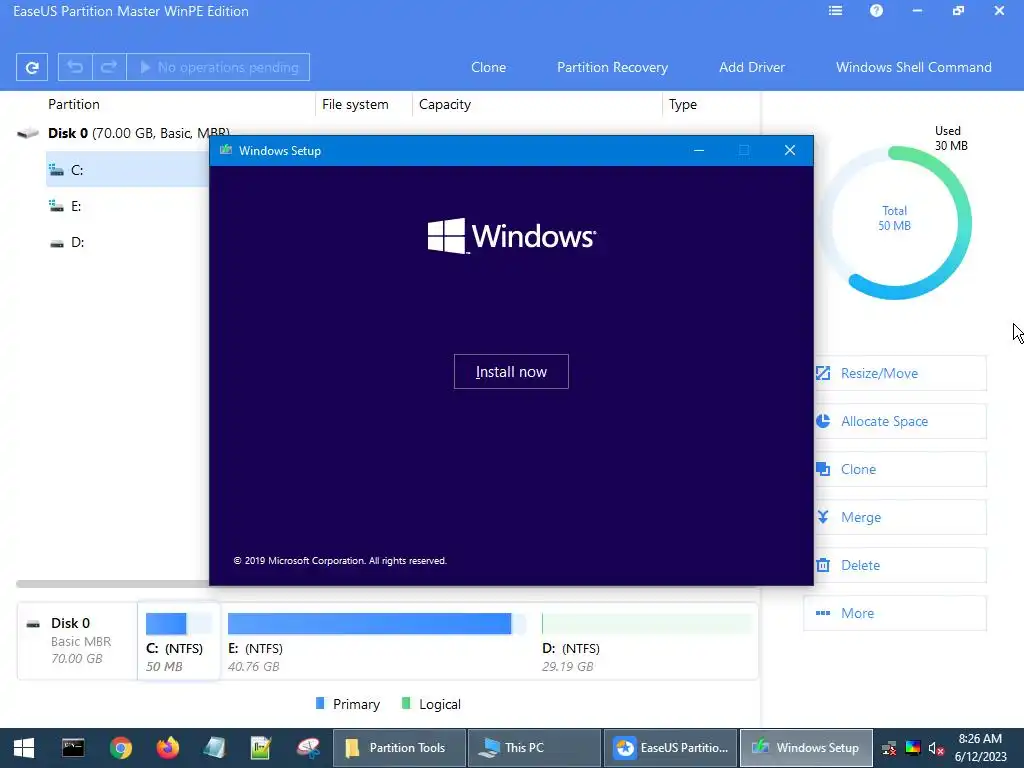
Task: Click the refresh disk icon in EaseUS toolbar
Action: (x=32, y=67)
